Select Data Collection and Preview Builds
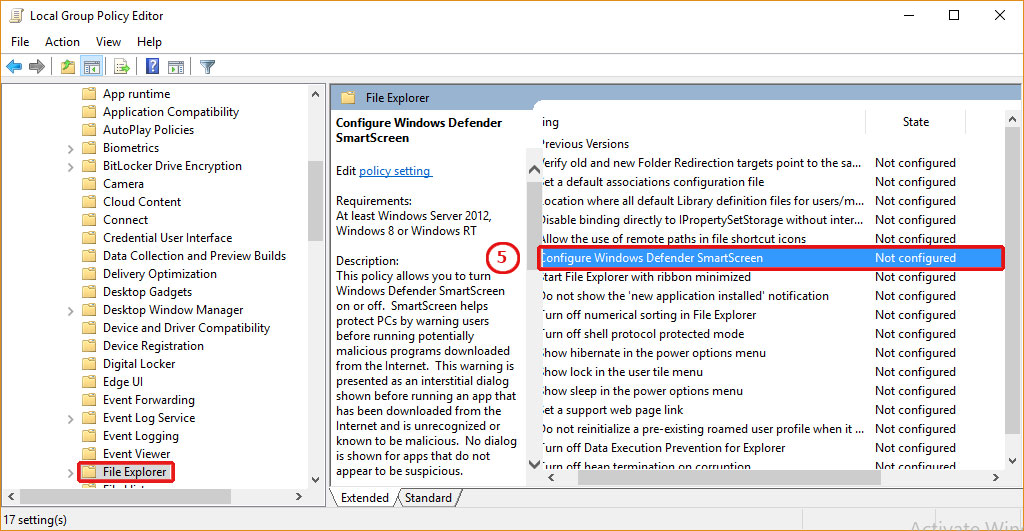The height and width of the screenshot is (531, 1024). pyautogui.click(x=194, y=256)
